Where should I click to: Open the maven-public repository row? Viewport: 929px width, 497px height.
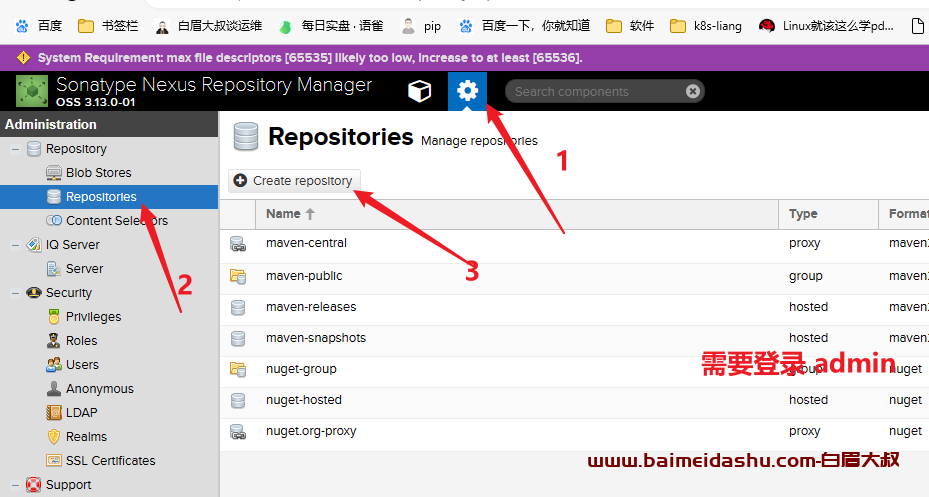tap(574, 276)
